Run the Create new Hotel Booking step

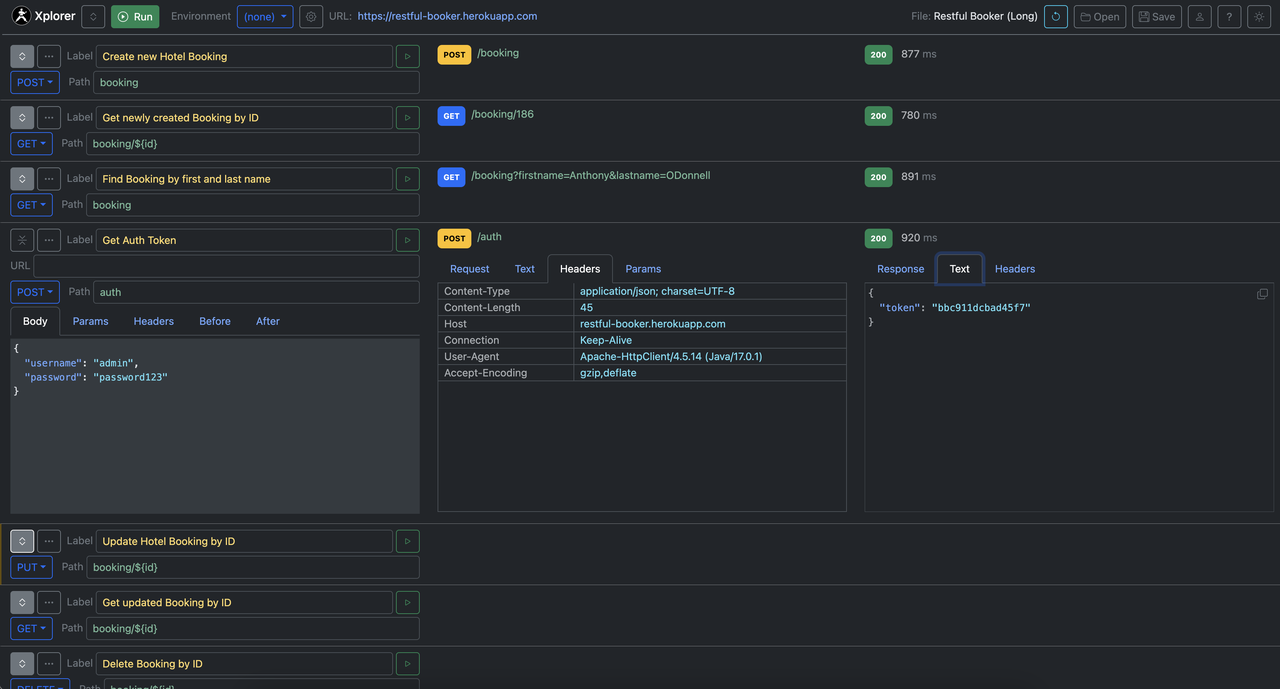pos(407,56)
